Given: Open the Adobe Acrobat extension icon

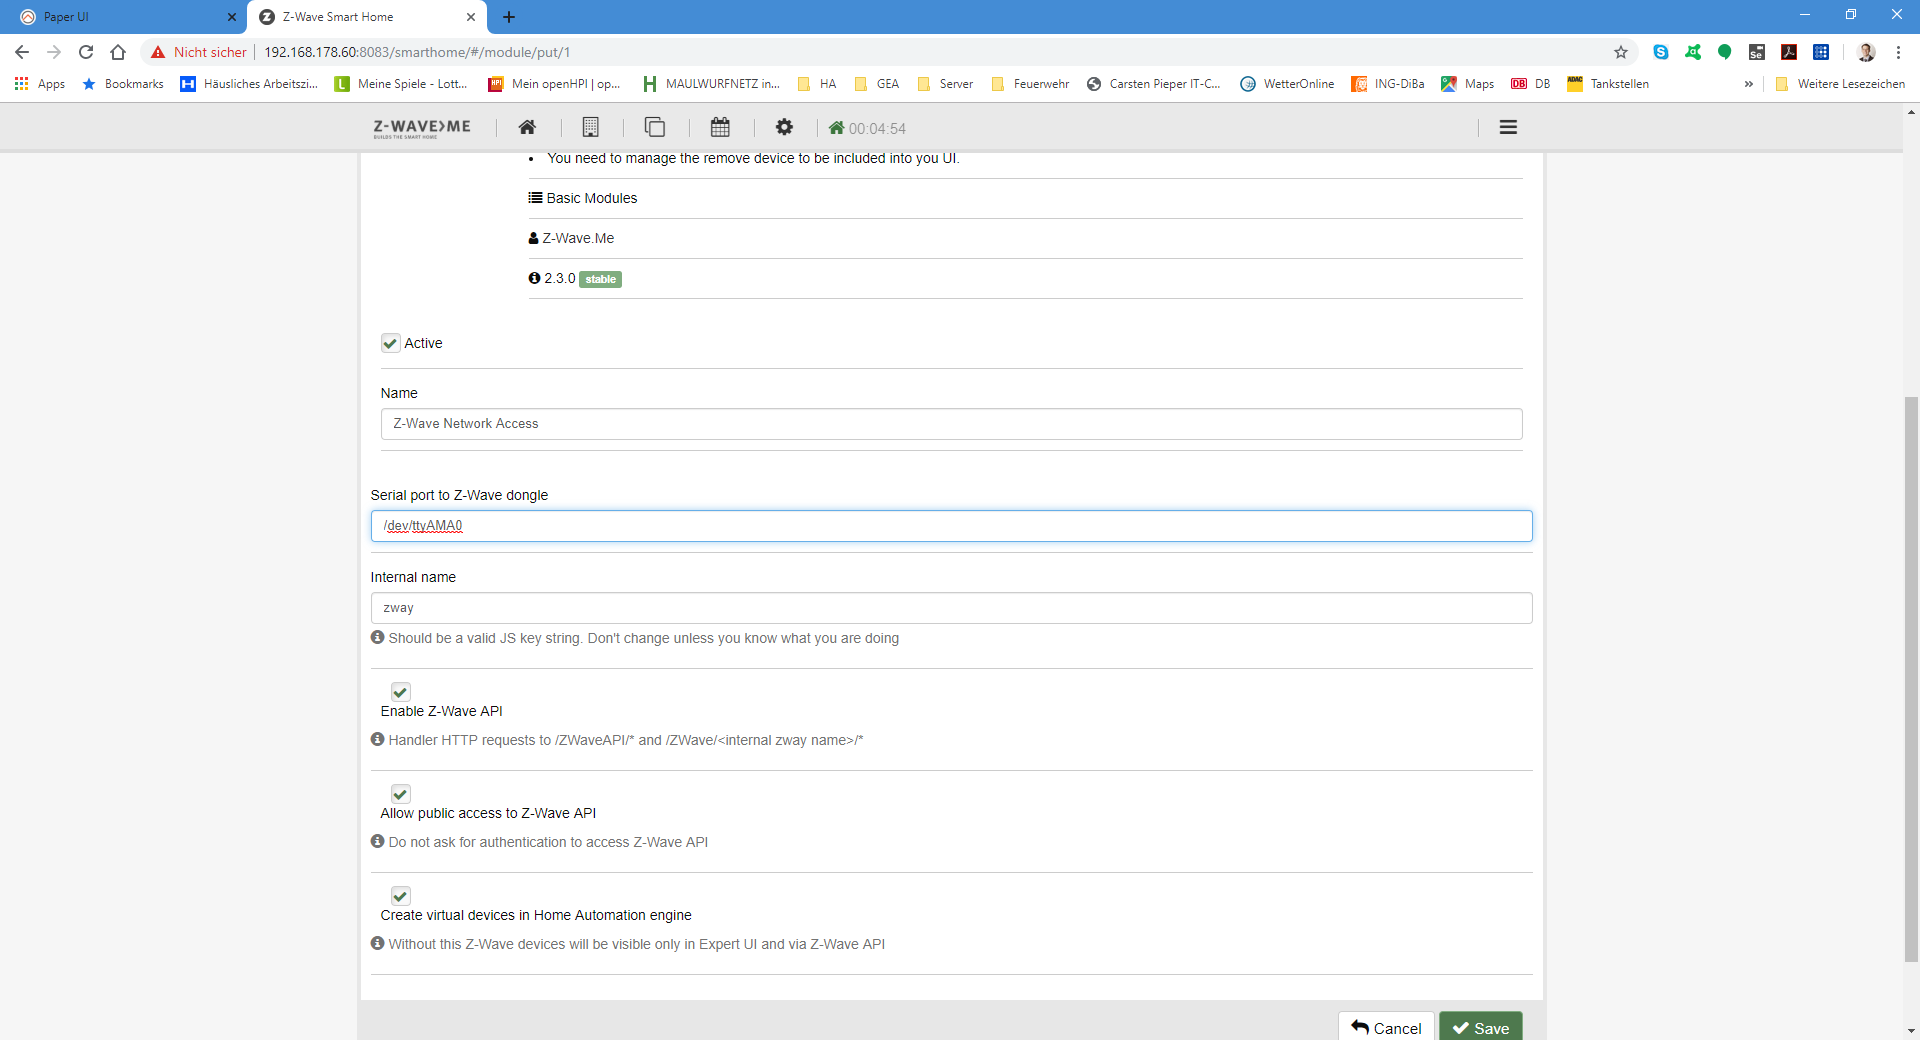Looking at the screenshot, I should pos(1789,52).
